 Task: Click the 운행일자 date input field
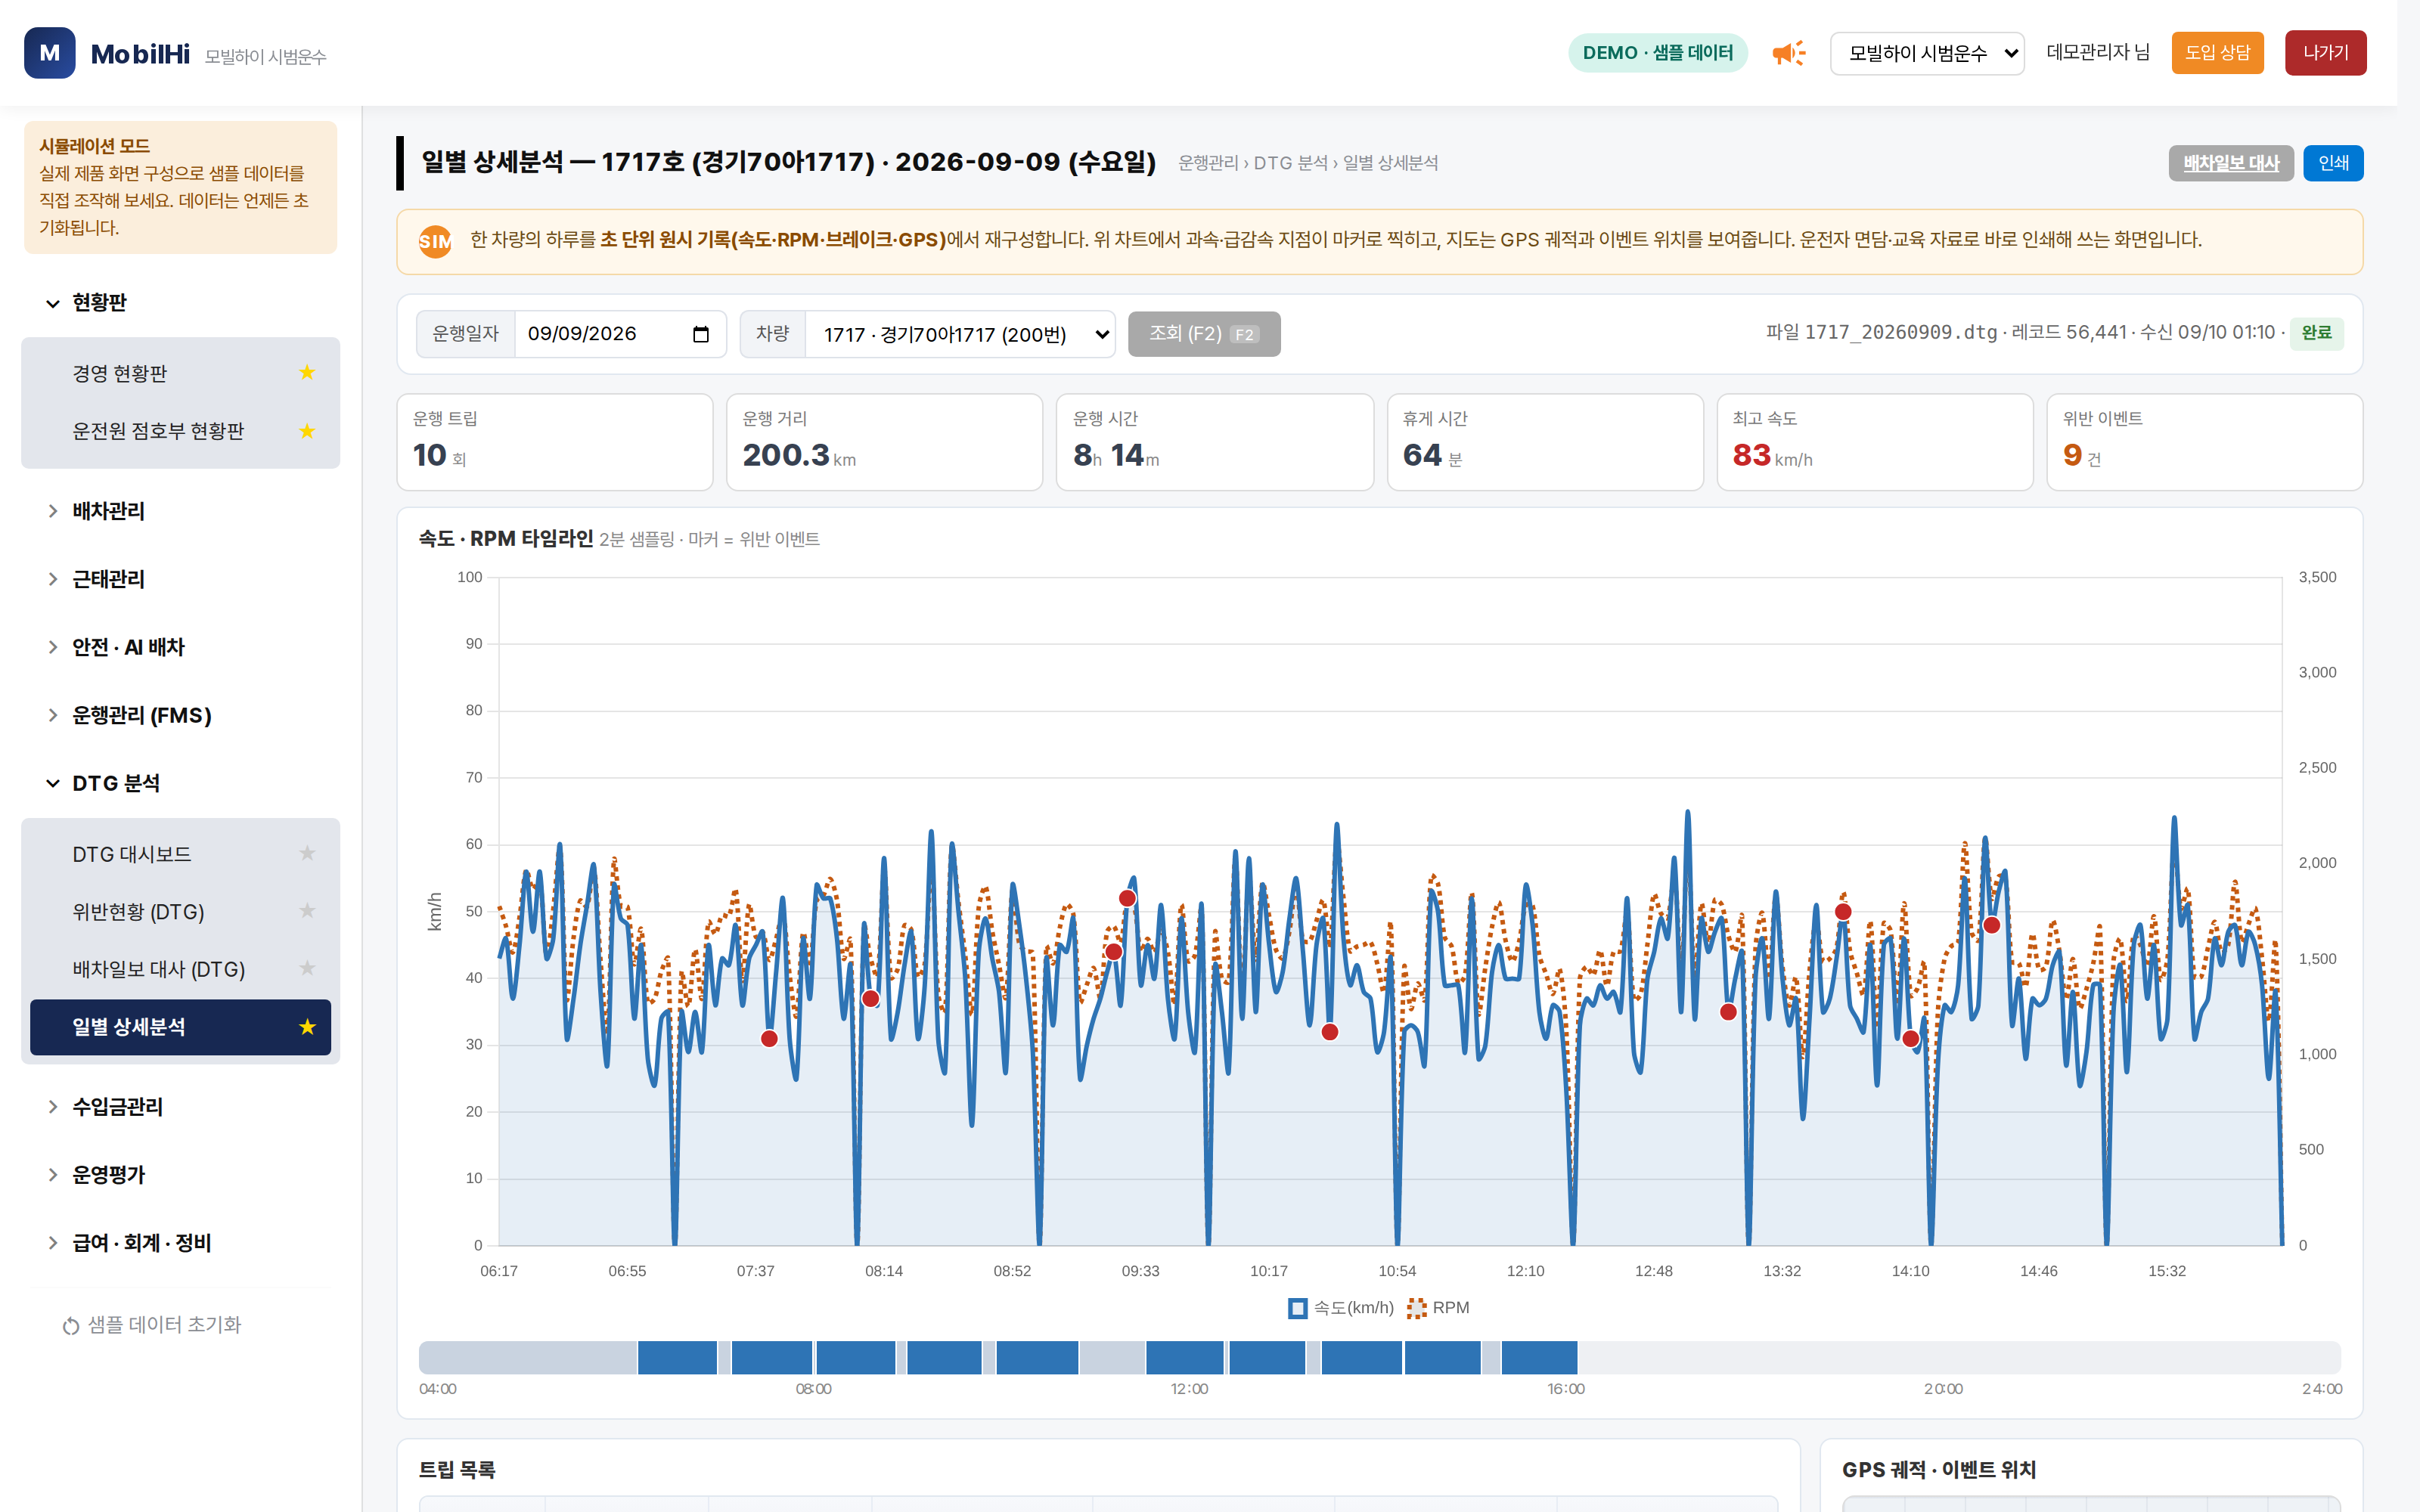pos(620,334)
